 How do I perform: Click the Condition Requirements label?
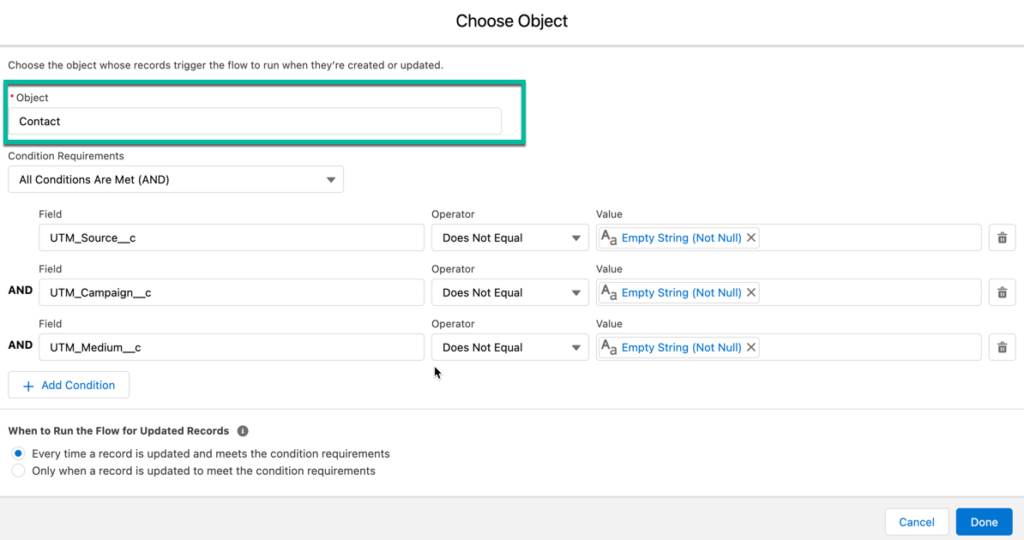click(66, 156)
